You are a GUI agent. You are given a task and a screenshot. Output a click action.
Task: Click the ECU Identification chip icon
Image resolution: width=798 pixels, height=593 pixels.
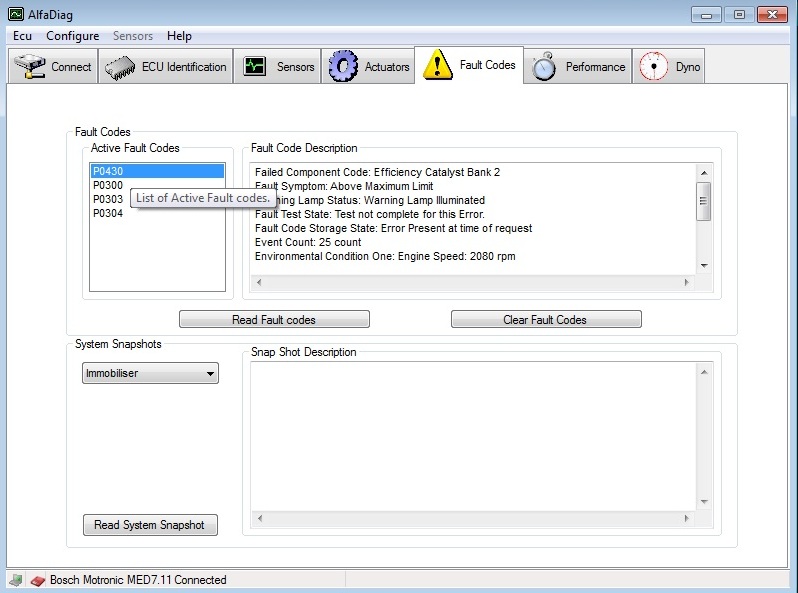[120, 67]
